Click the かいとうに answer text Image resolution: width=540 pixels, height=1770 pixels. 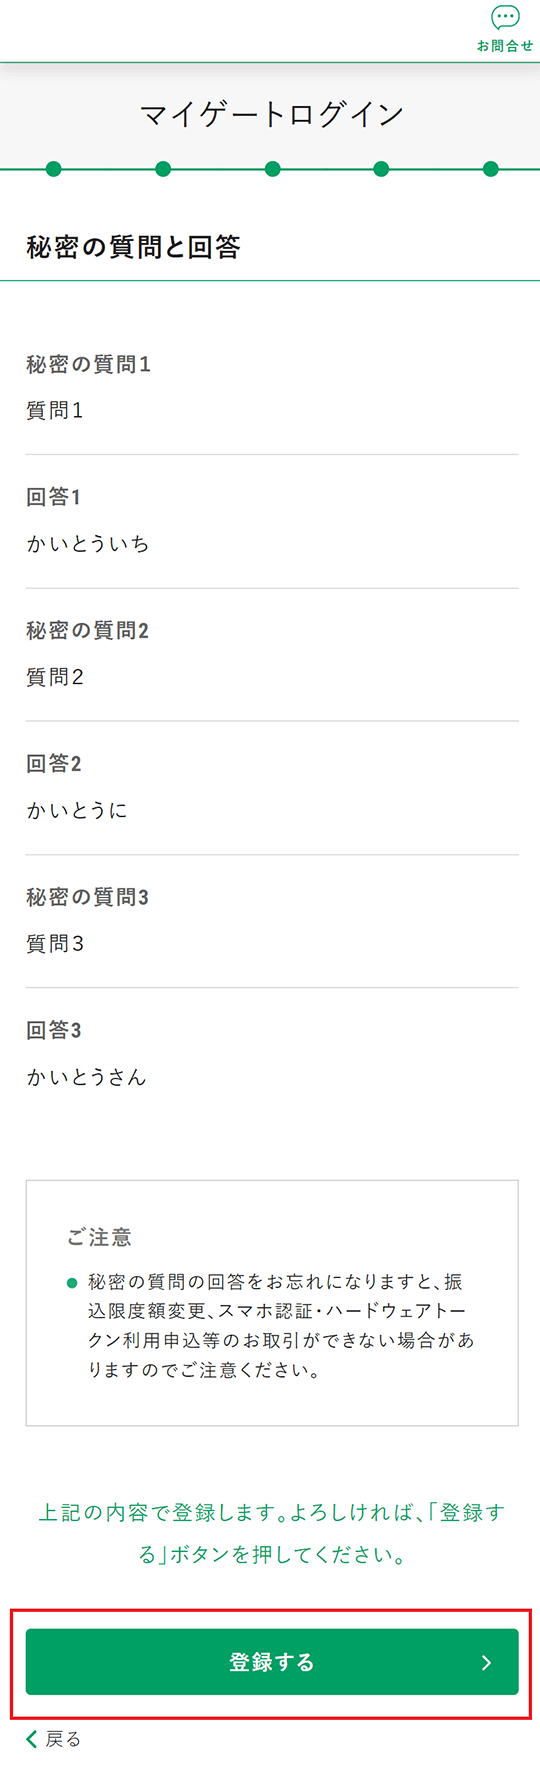(77, 810)
